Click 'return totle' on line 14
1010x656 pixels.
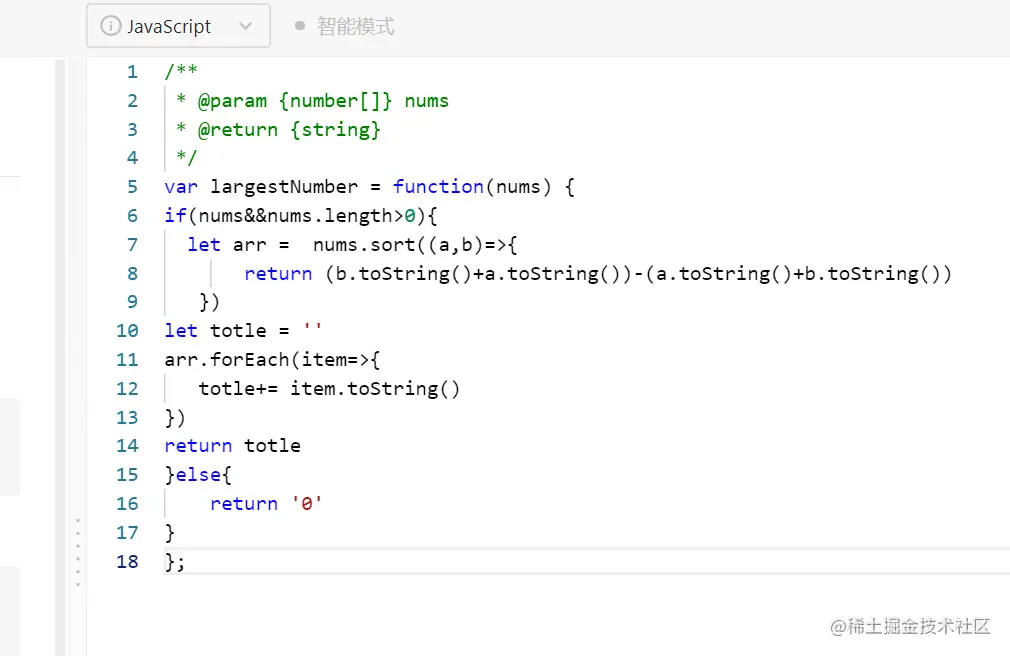click(x=233, y=446)
